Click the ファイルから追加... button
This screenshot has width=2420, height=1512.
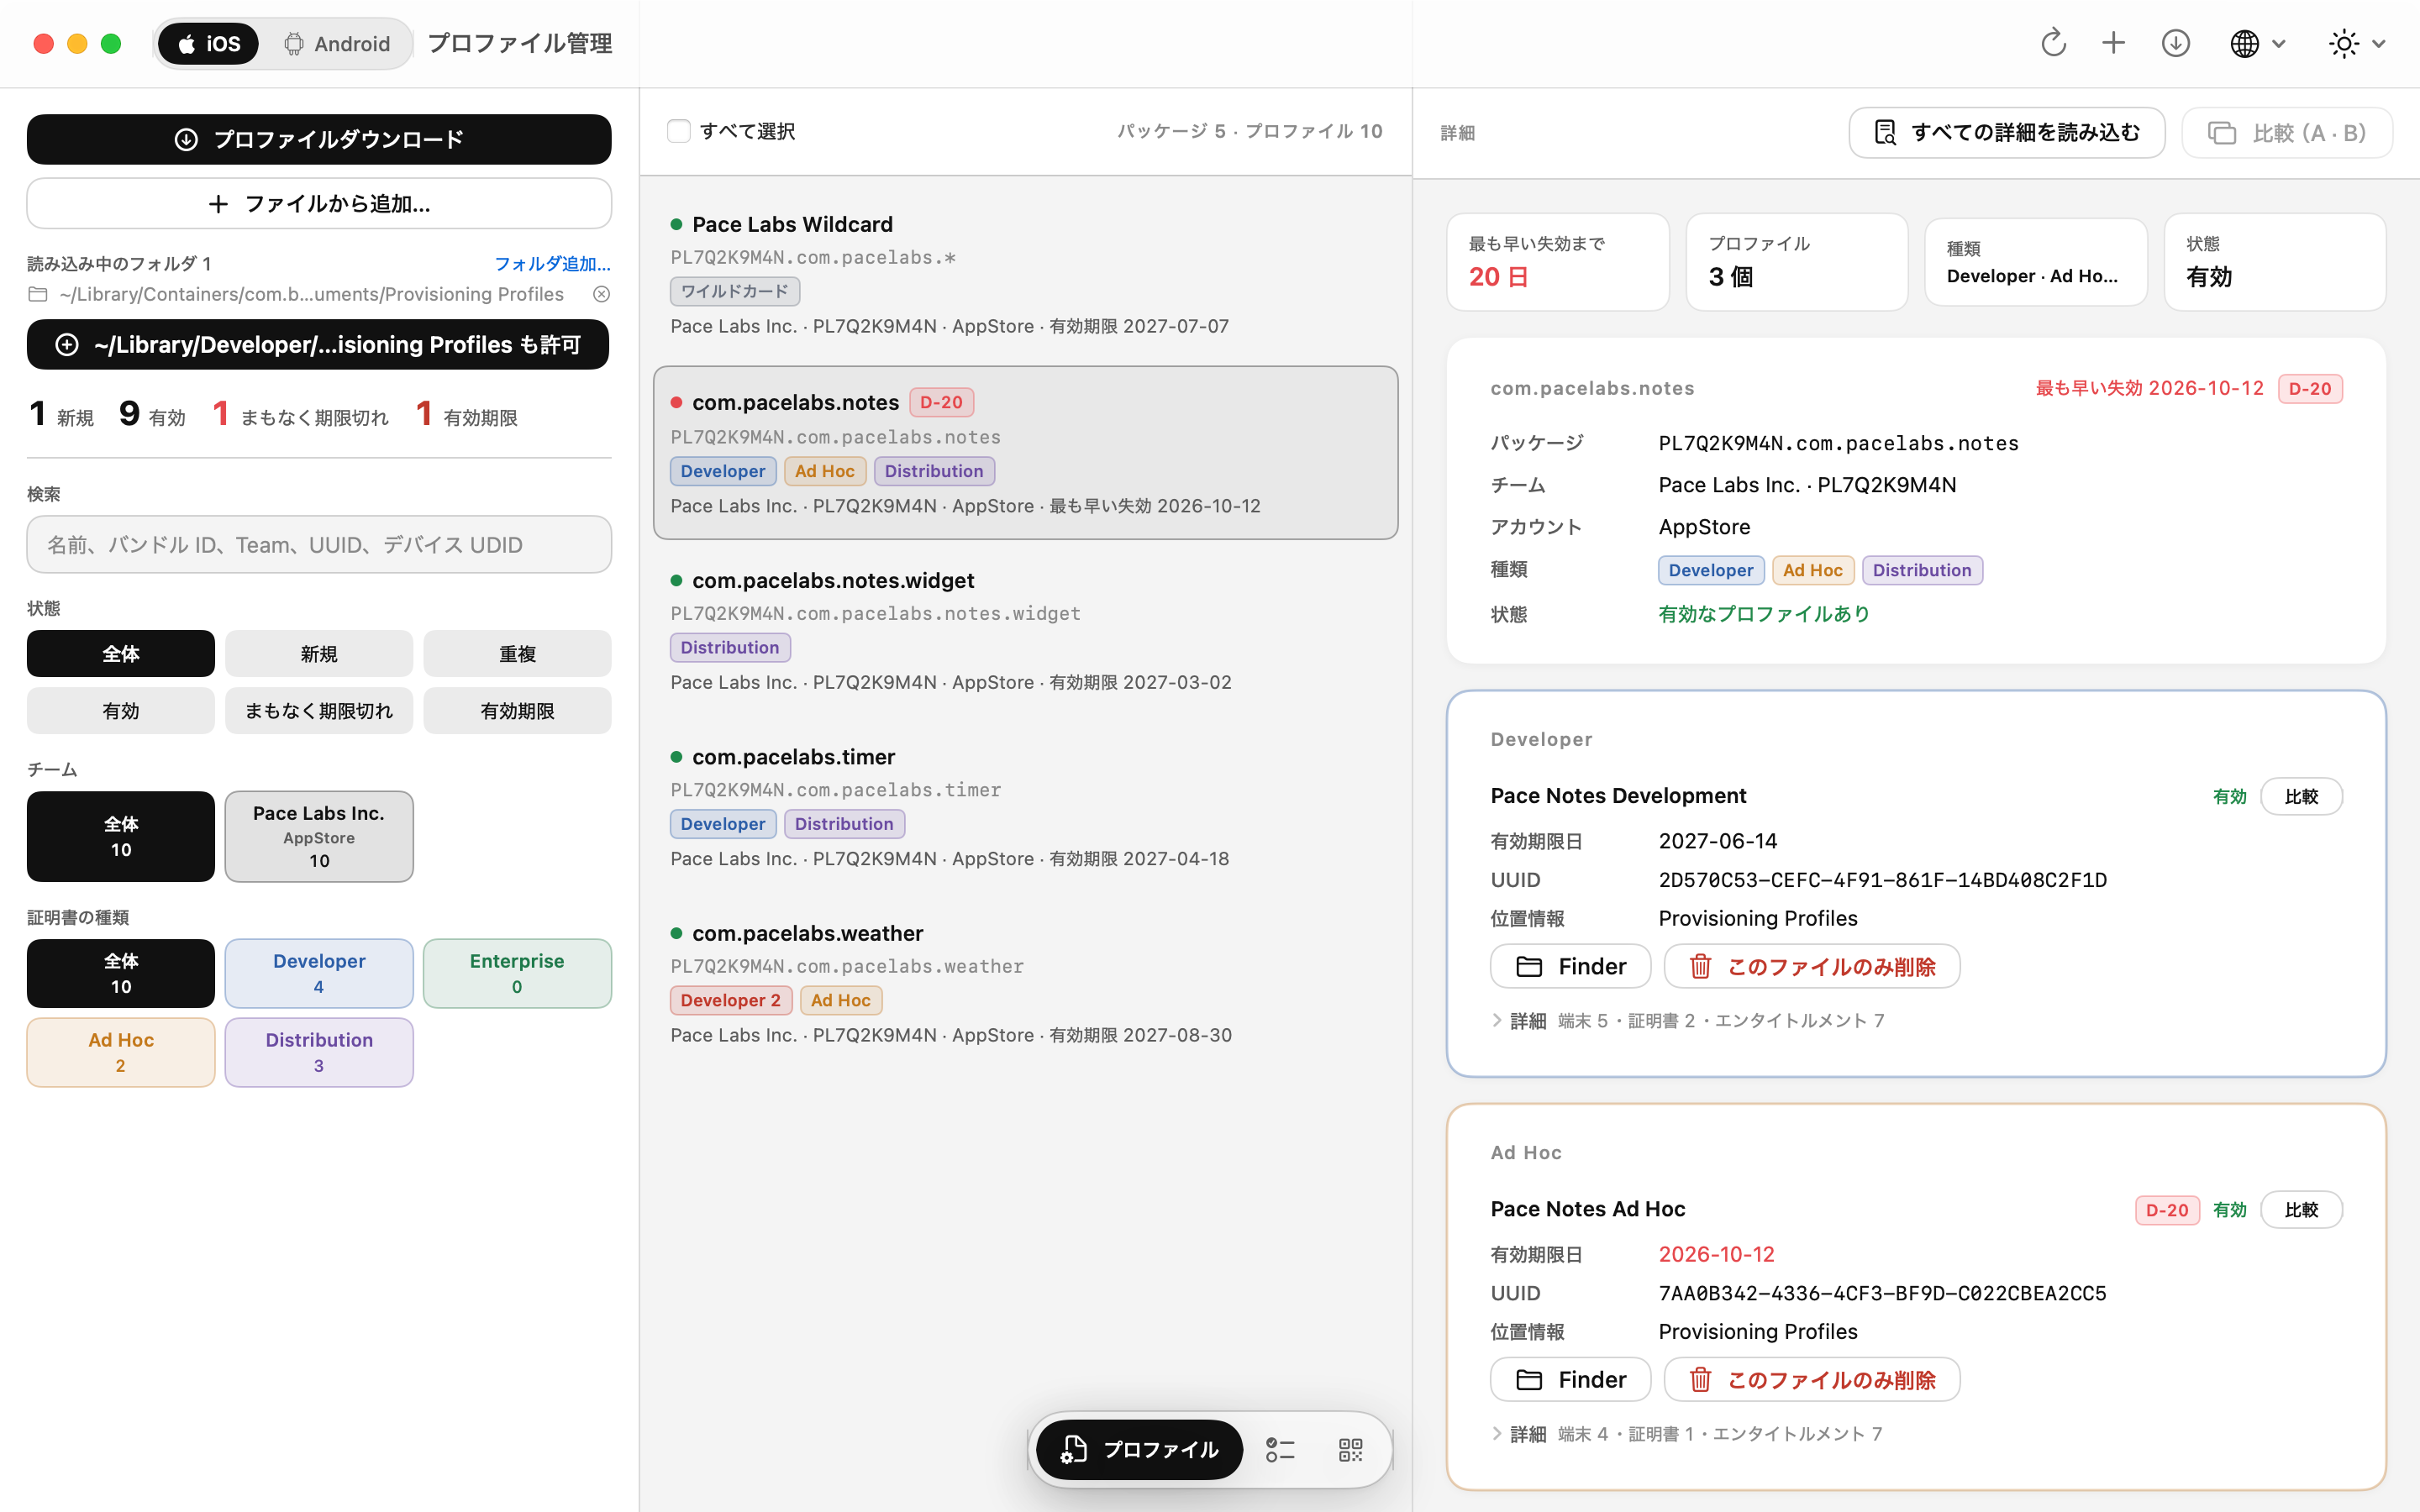[319, 204]
